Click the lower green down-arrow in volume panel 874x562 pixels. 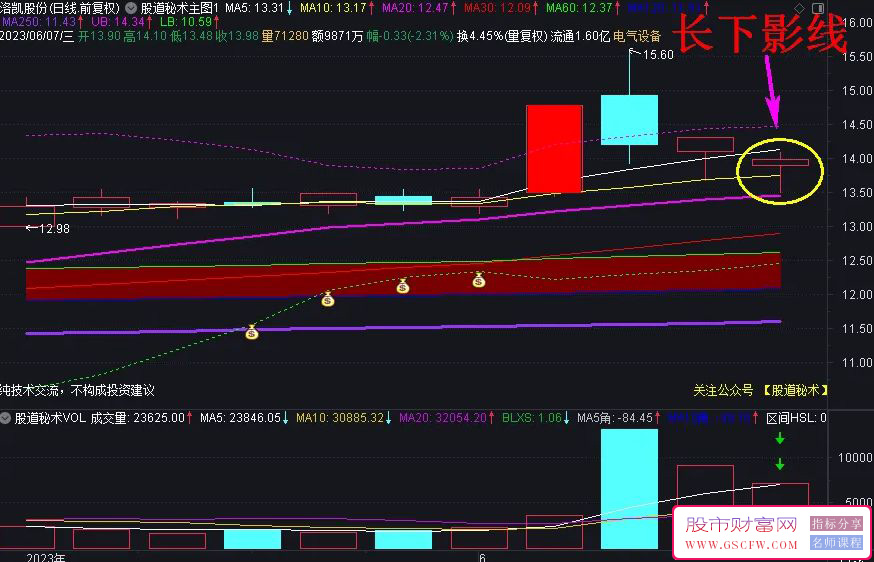pyautogui.click(x=780, y=464)
